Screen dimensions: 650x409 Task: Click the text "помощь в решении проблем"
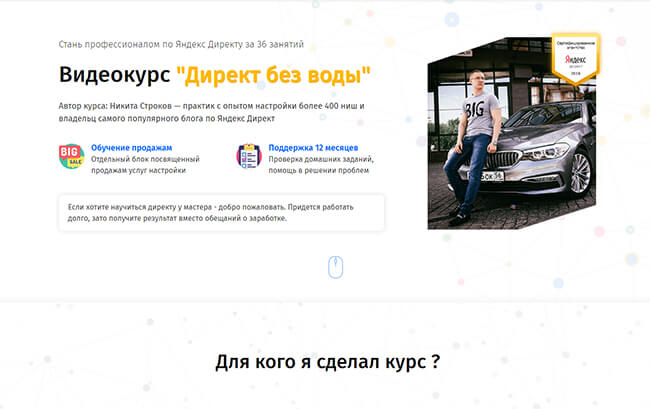pyautogui.click(x=319, y=170)
